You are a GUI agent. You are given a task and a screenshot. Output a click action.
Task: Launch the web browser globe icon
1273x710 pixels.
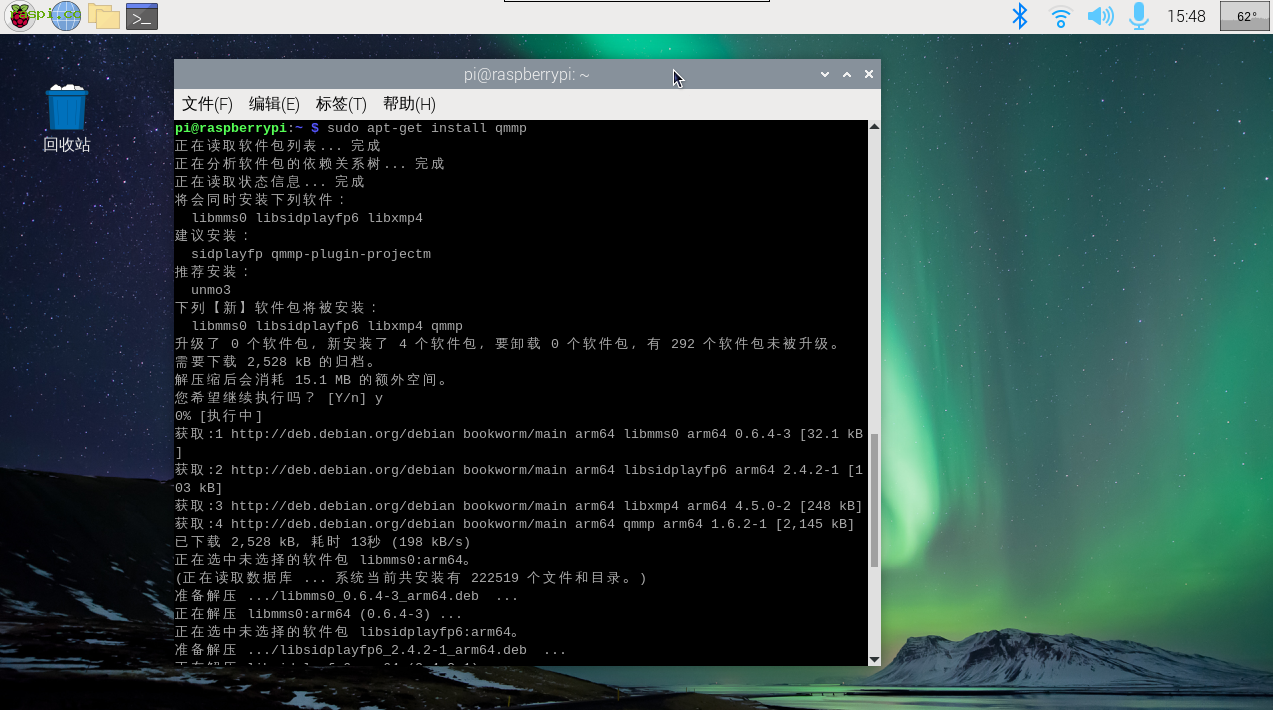[x=65, y=16]
